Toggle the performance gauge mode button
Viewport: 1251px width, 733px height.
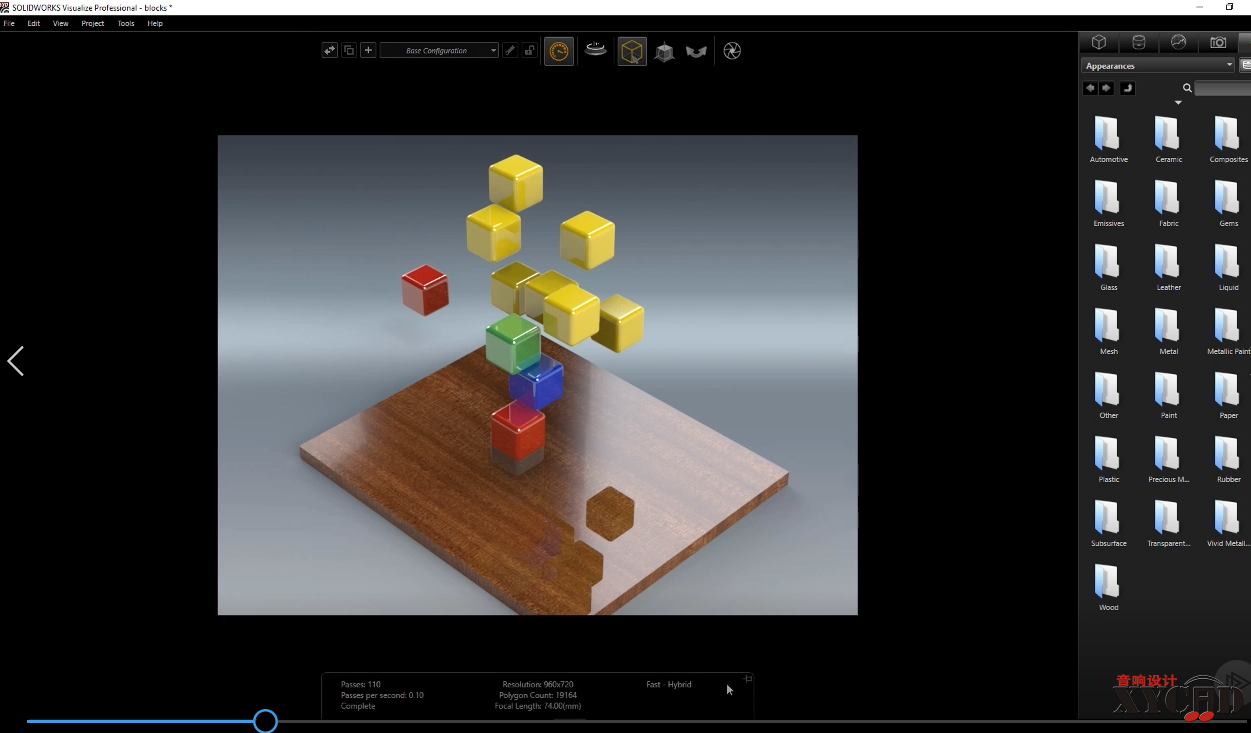point(560,51)
